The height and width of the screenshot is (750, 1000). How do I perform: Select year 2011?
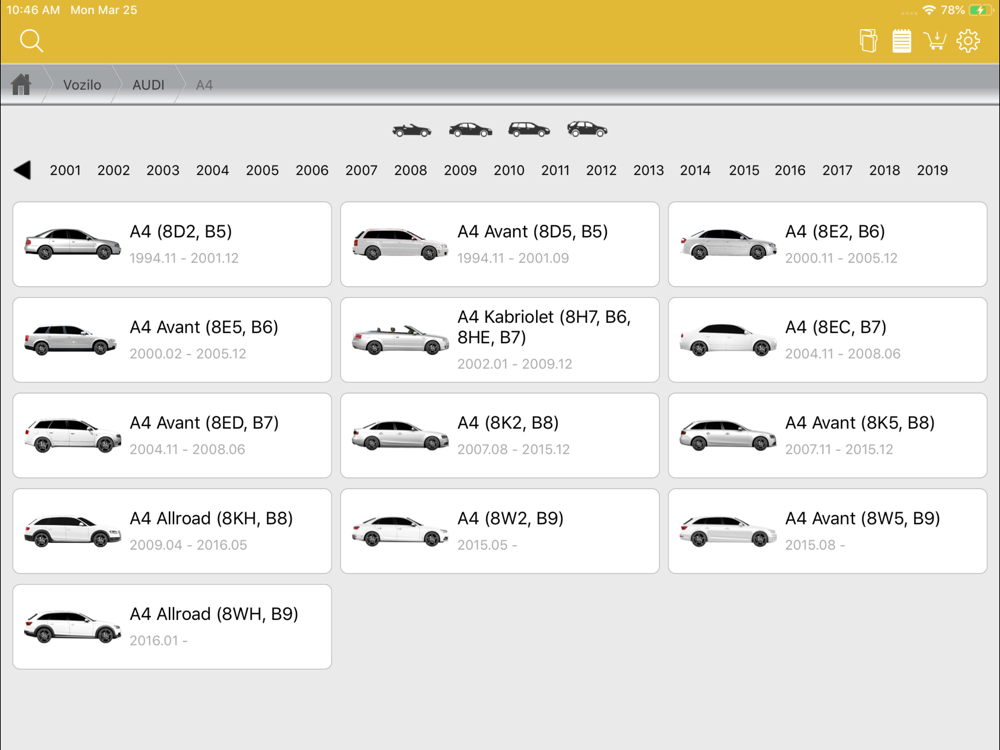point(555,170)
